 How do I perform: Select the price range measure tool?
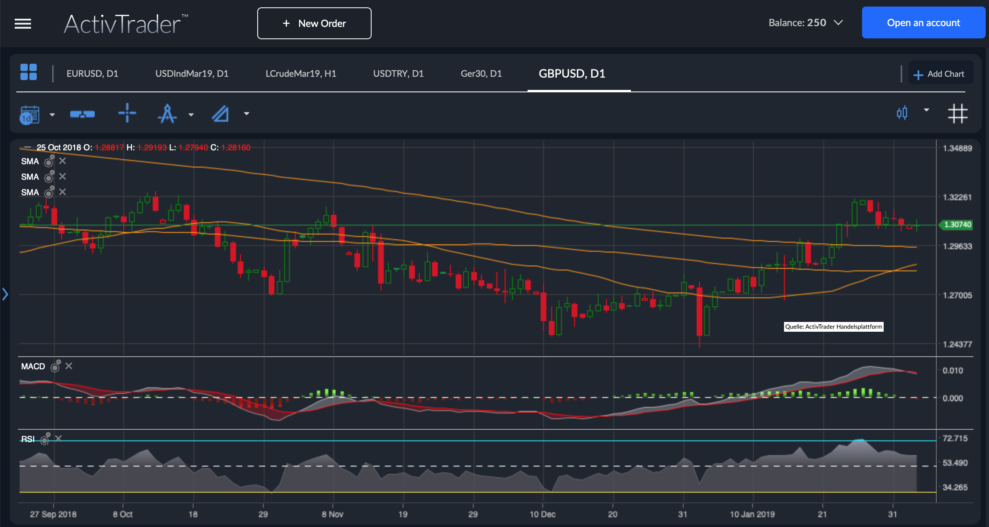pos(82,114)
